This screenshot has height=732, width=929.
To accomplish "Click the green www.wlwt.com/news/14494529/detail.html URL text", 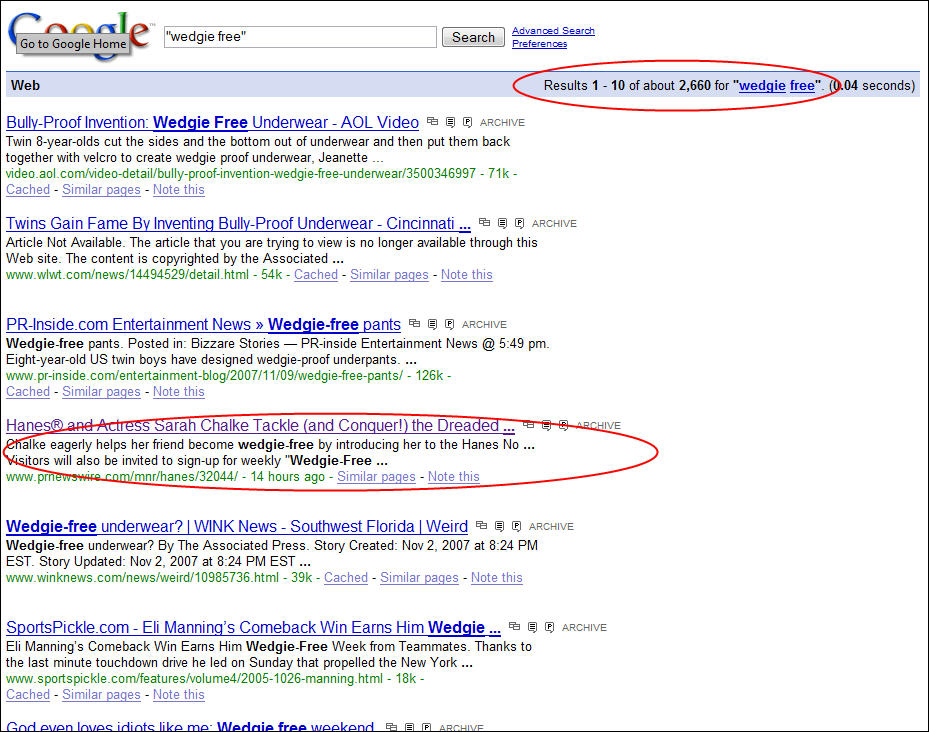I will click(x=127, y=274).
